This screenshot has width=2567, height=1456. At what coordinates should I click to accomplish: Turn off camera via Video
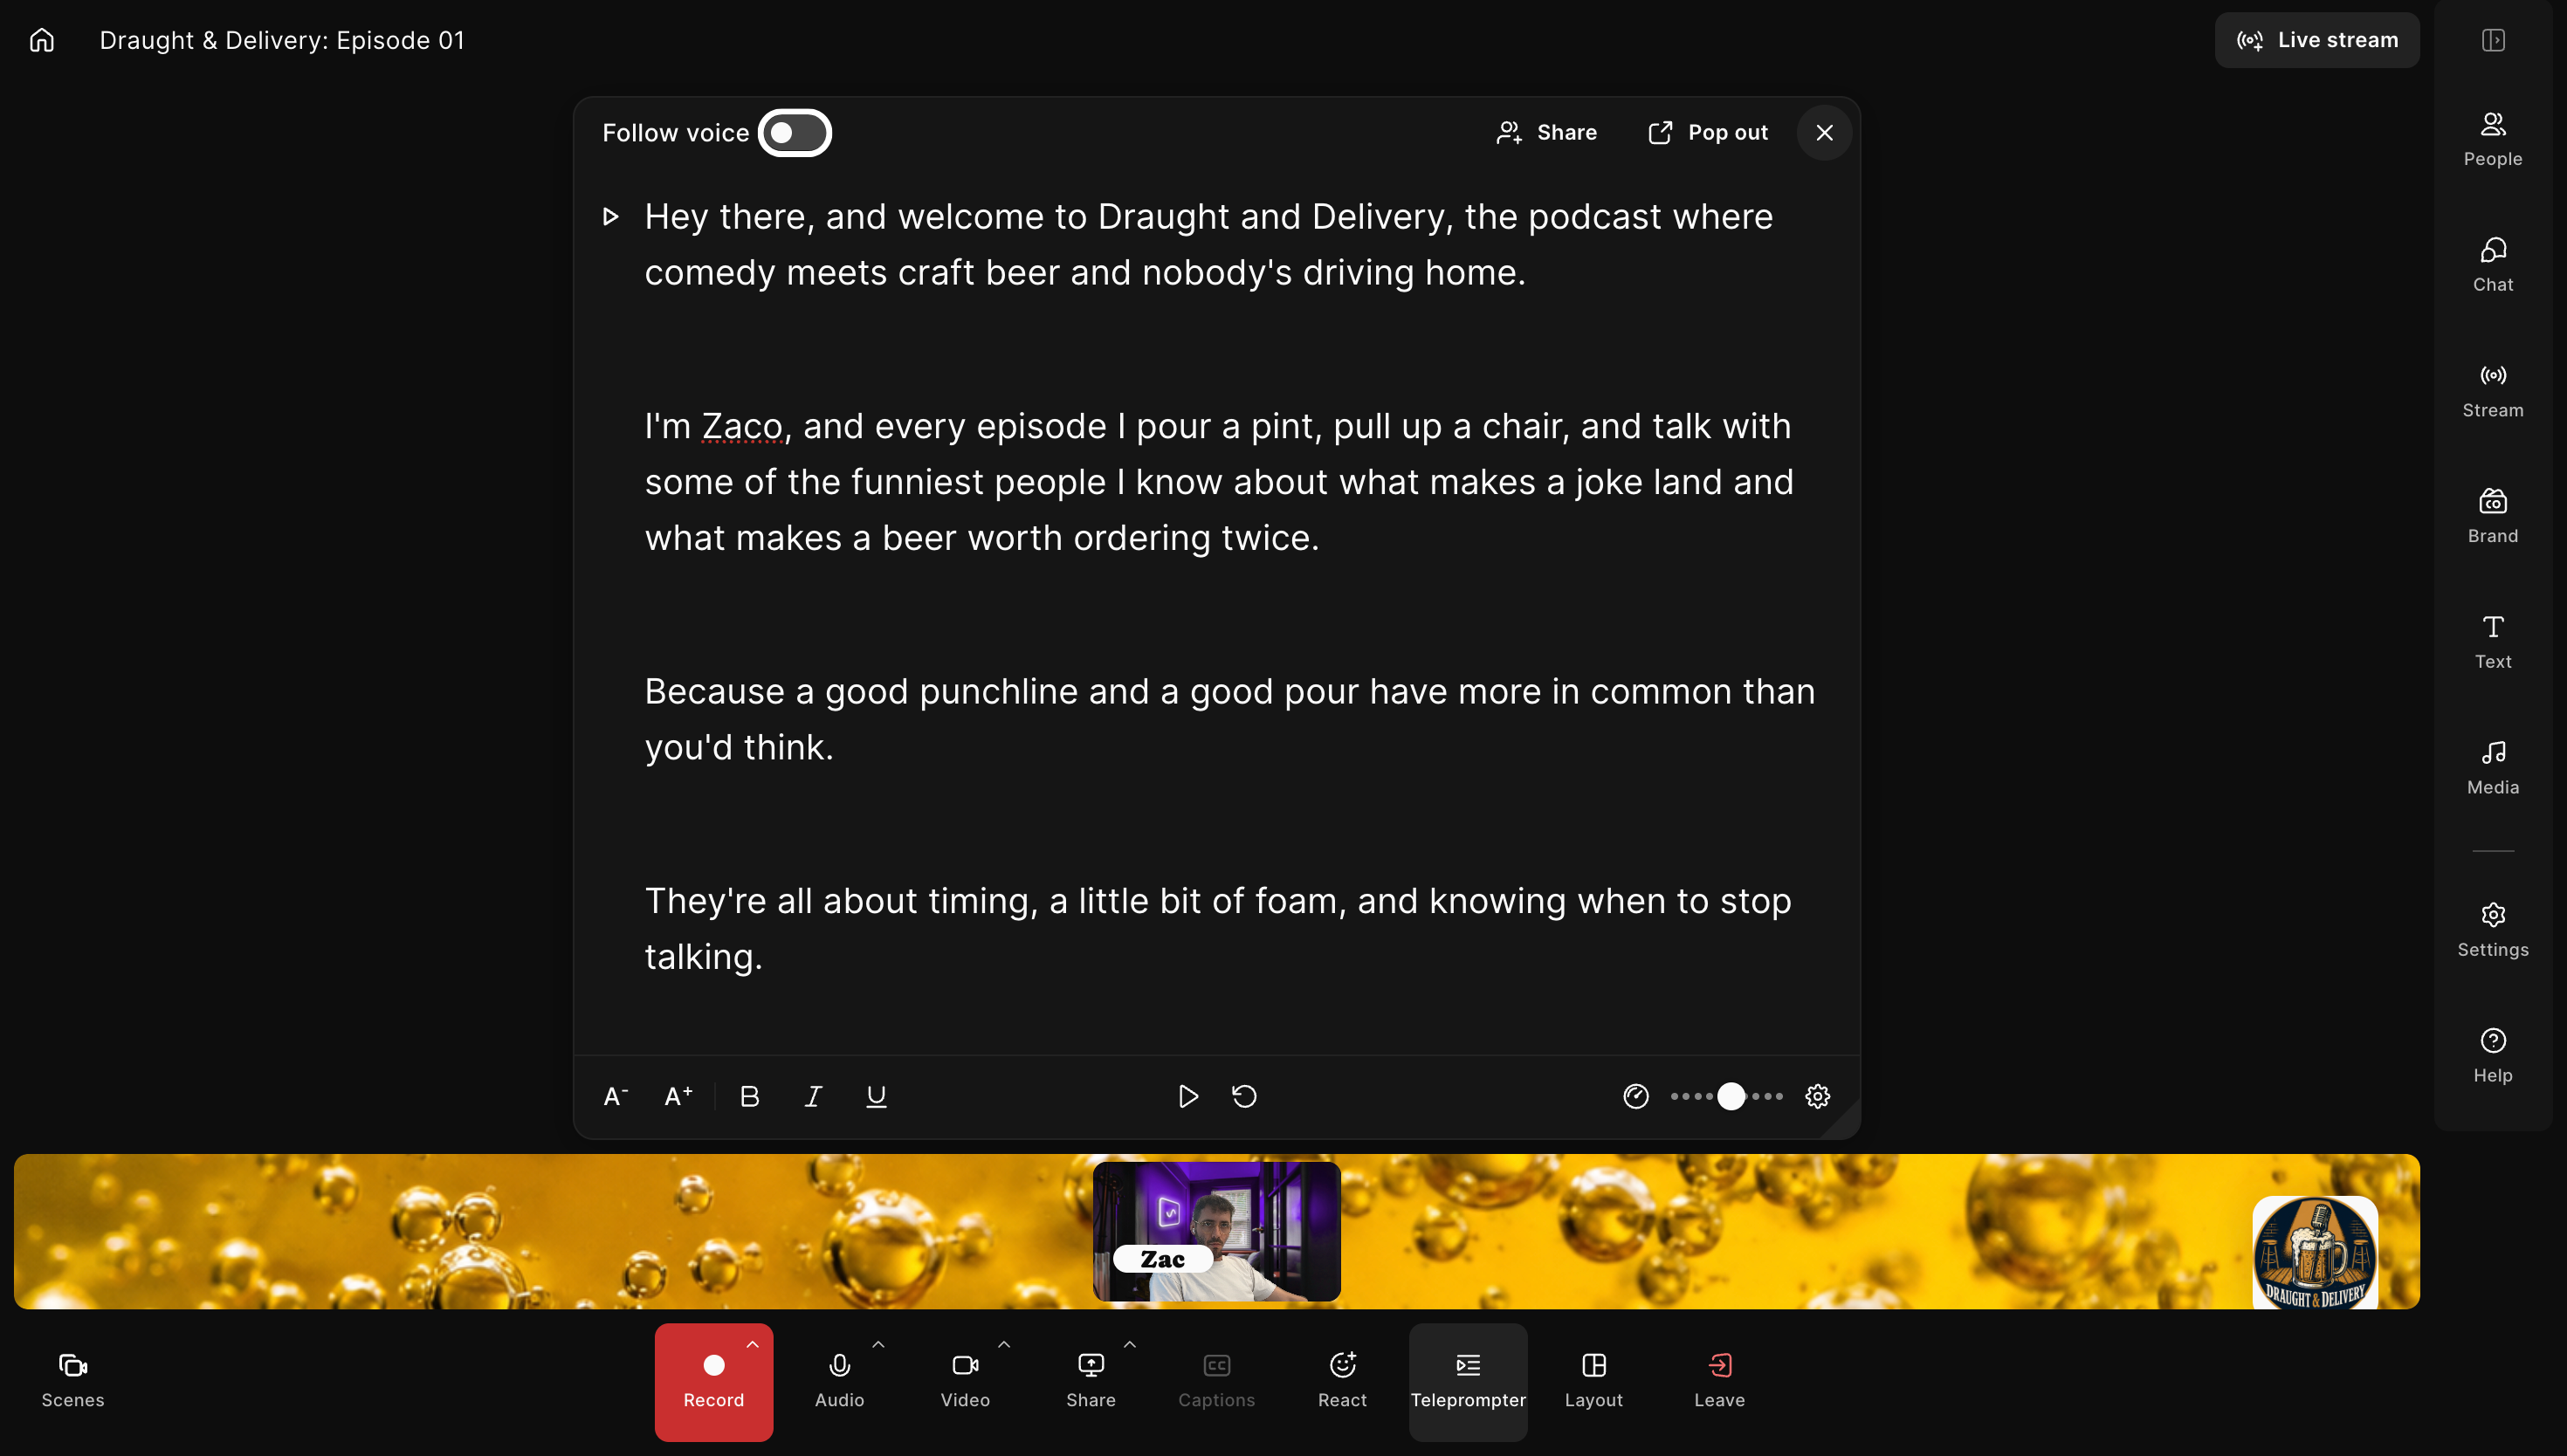[x=965, y=1381]
